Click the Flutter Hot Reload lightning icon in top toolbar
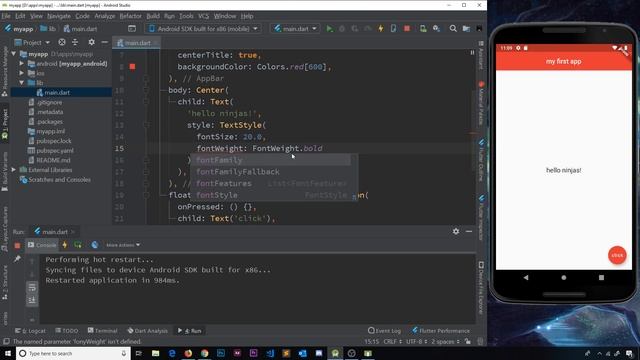 point(380,29)
